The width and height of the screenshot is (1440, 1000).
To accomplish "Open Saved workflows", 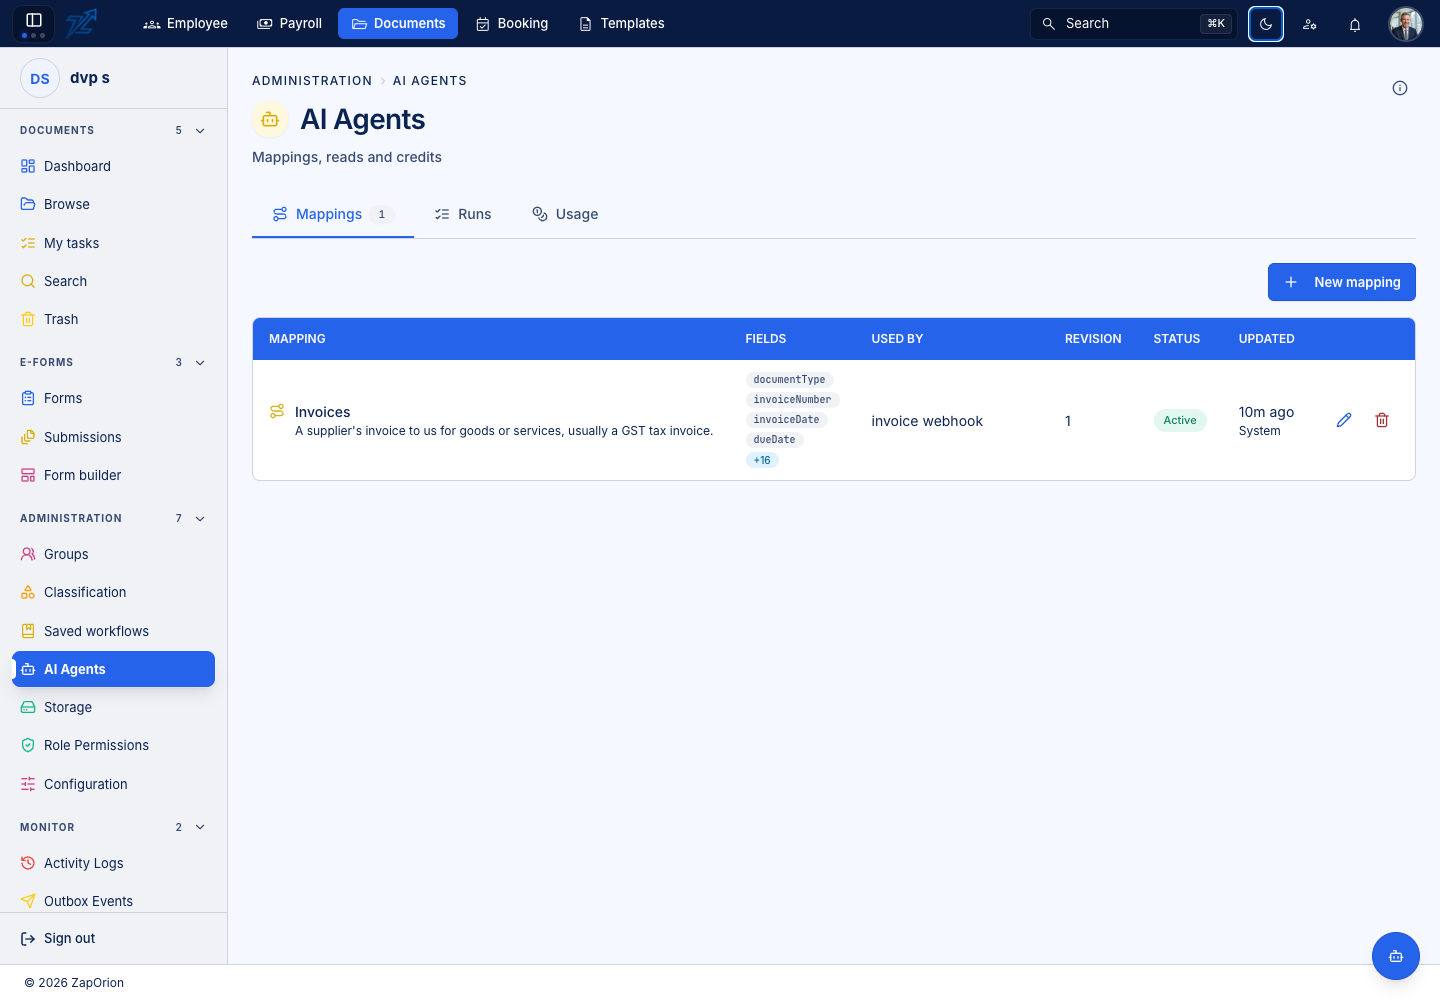I will tap(113, 631).
